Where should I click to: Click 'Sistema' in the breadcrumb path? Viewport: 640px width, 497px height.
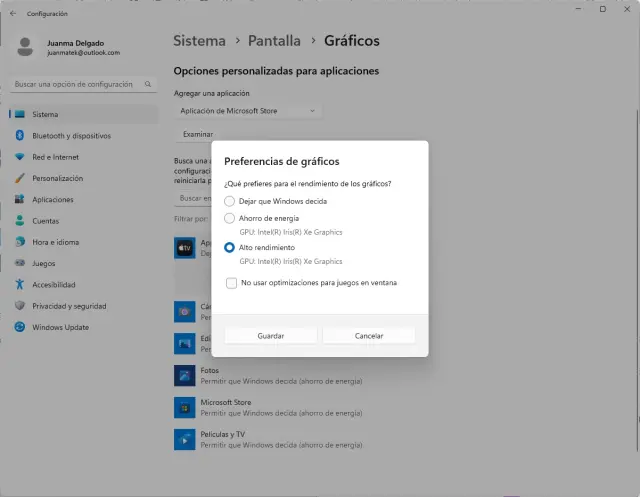(199, 41)
